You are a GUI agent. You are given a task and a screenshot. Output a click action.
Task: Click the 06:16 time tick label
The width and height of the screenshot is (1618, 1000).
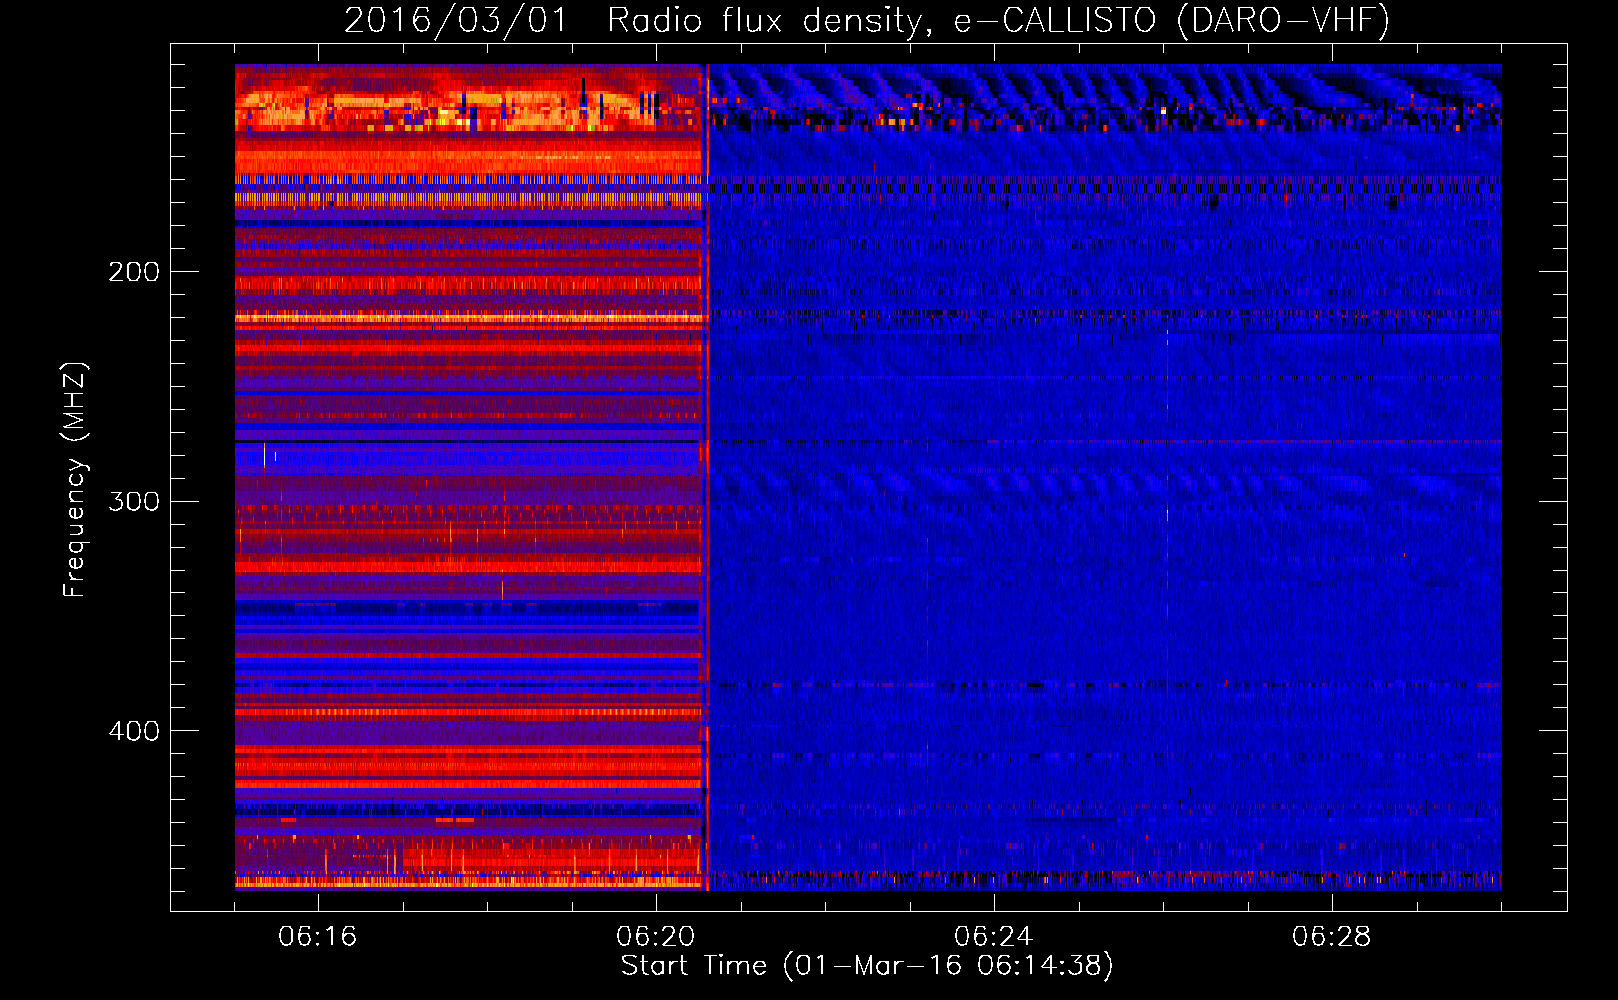point(317,936)
